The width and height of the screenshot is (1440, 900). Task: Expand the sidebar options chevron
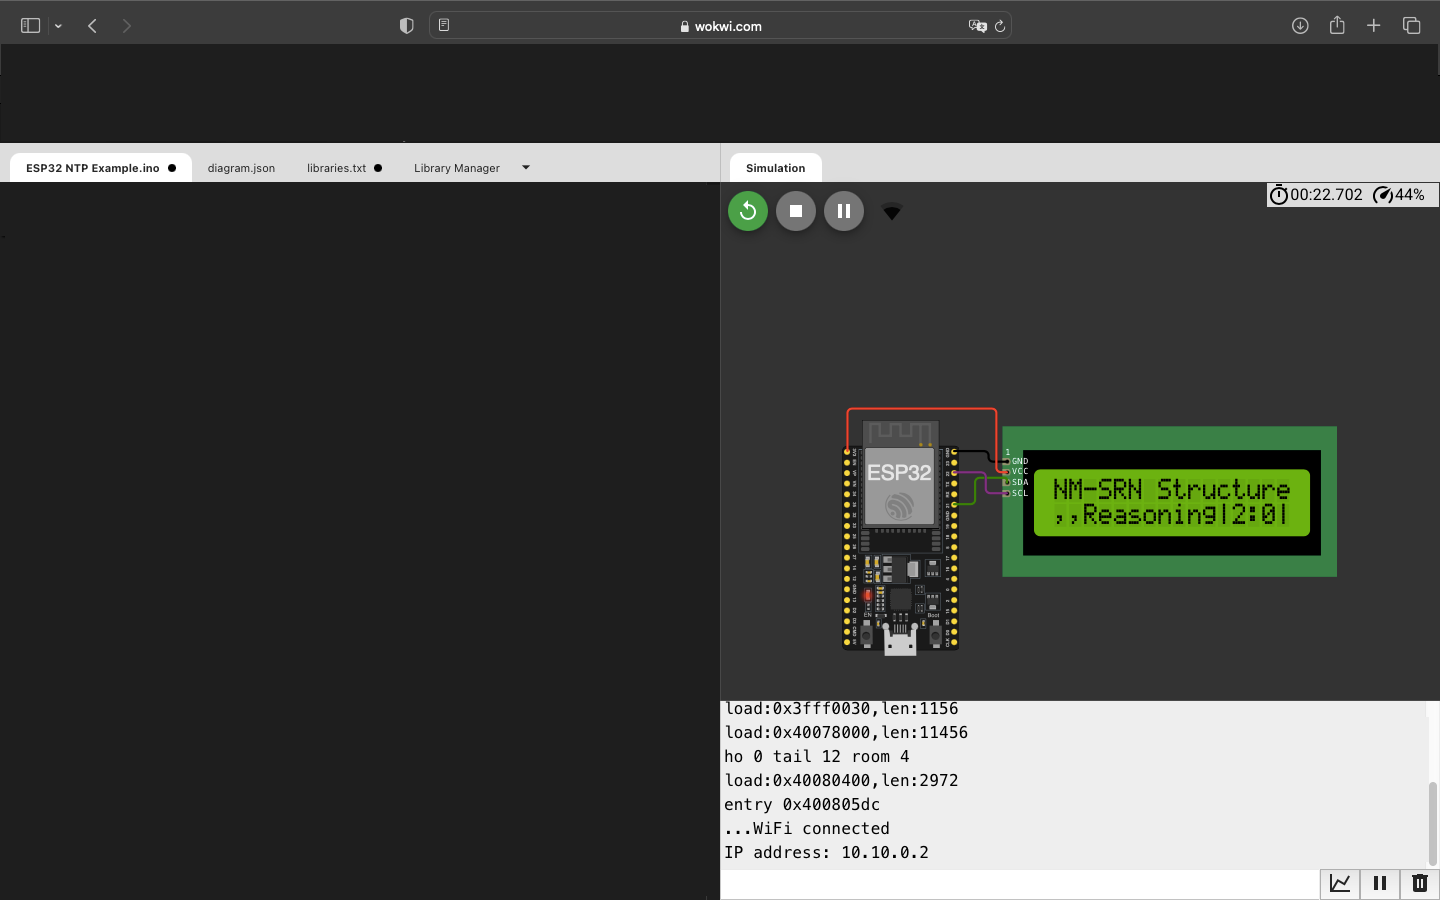pos(58,26)
